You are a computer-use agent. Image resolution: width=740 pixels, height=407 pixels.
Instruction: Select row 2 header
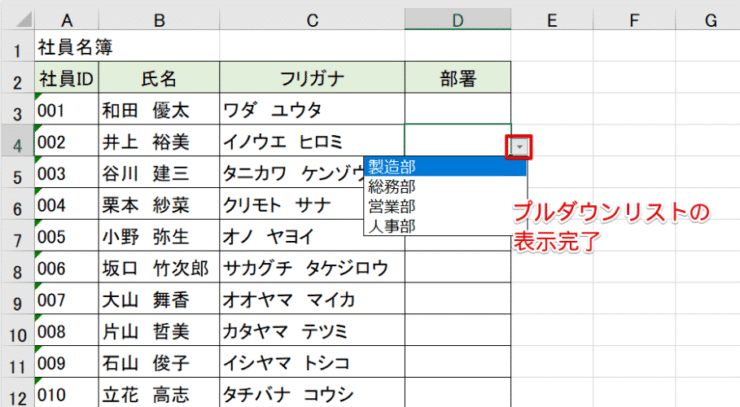[x=17, y=77]
